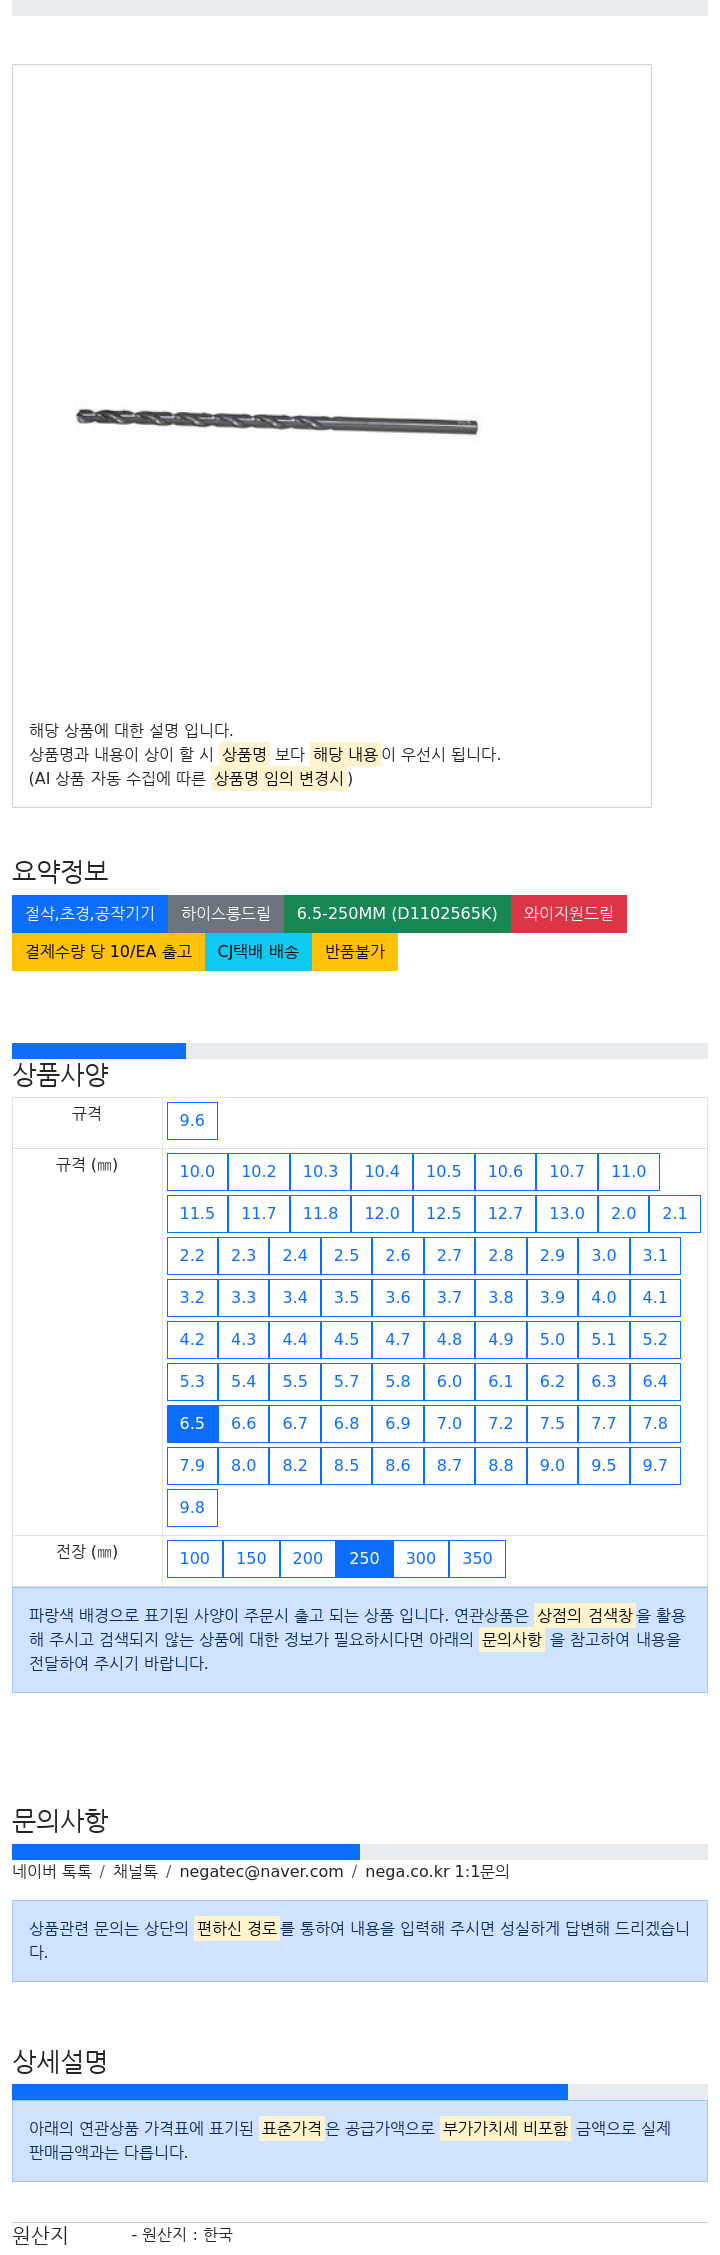The image size is (720, 2255).
Task: Select the 6.5 mm highlighted size
Action: 192,1423
